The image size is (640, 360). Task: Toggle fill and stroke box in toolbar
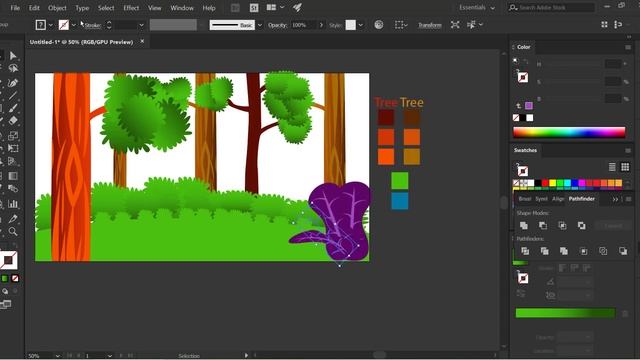click(x=8, y=260)
